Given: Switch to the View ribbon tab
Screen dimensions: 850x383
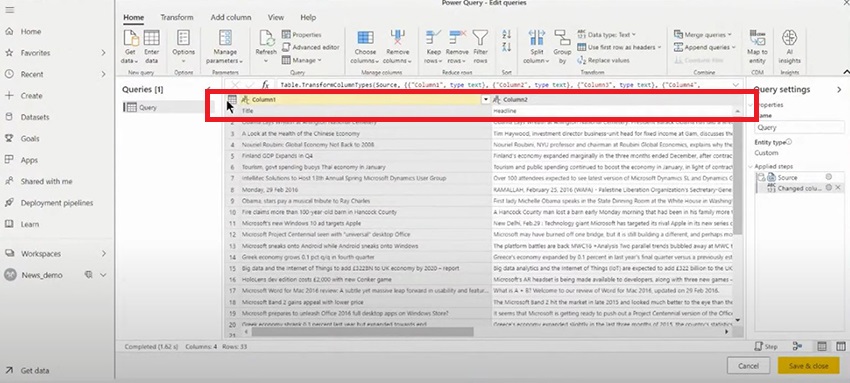Looking at the screenshot, I should pos(275,17).
